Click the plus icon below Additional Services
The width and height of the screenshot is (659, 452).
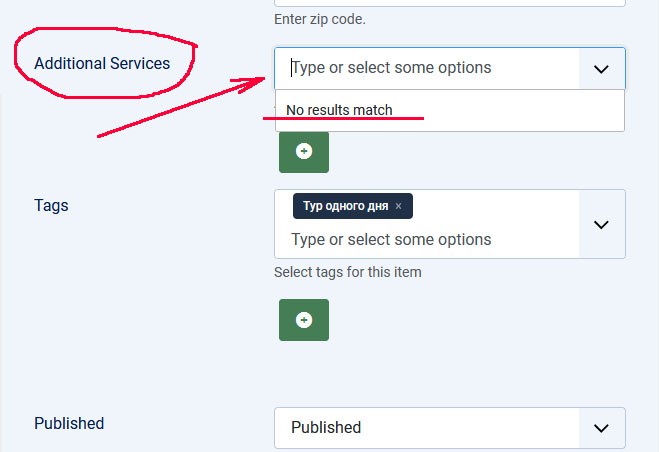[304, 151]
